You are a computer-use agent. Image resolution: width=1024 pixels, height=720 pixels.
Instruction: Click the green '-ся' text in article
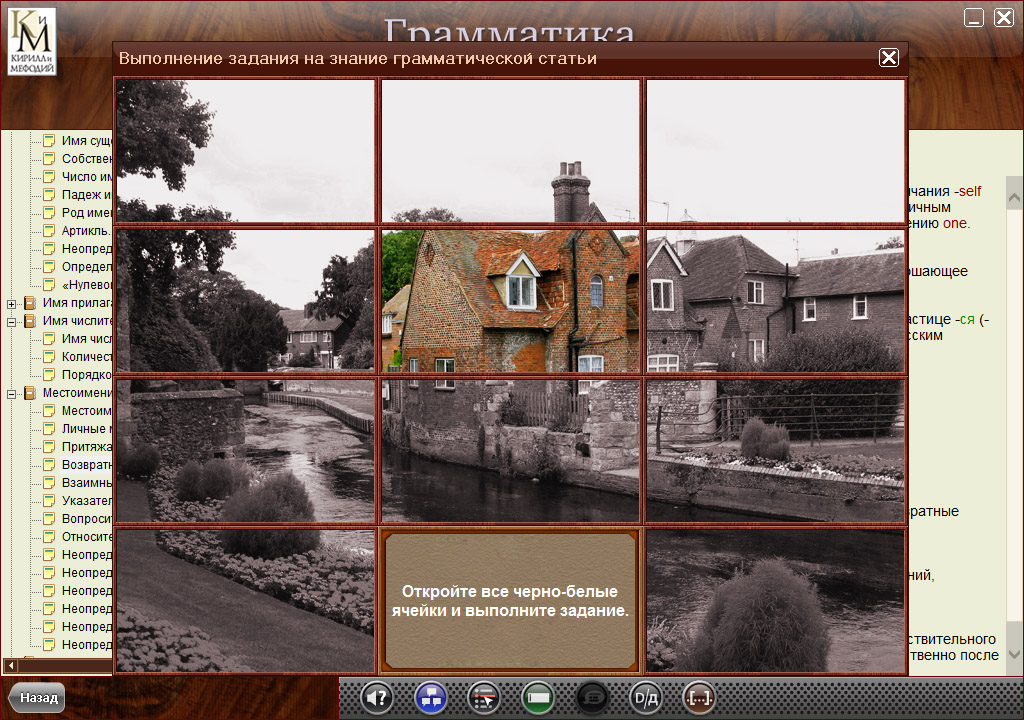(965, 319)
